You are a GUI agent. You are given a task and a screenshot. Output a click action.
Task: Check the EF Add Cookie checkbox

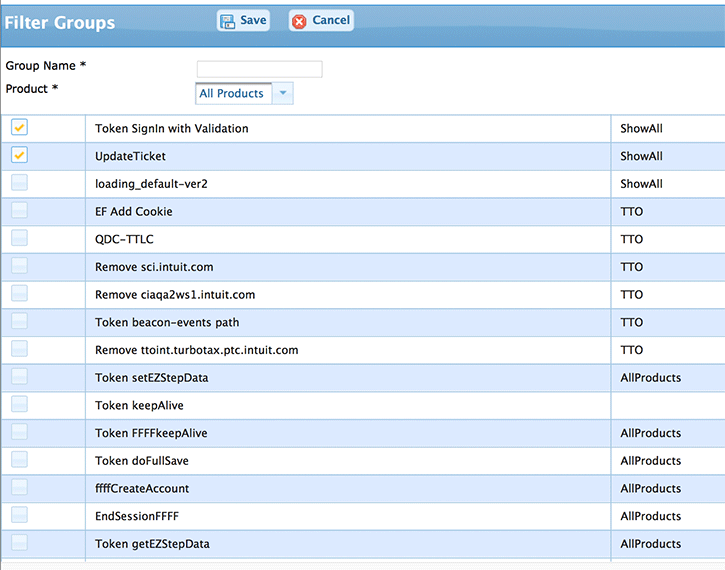tap(19, 210)
